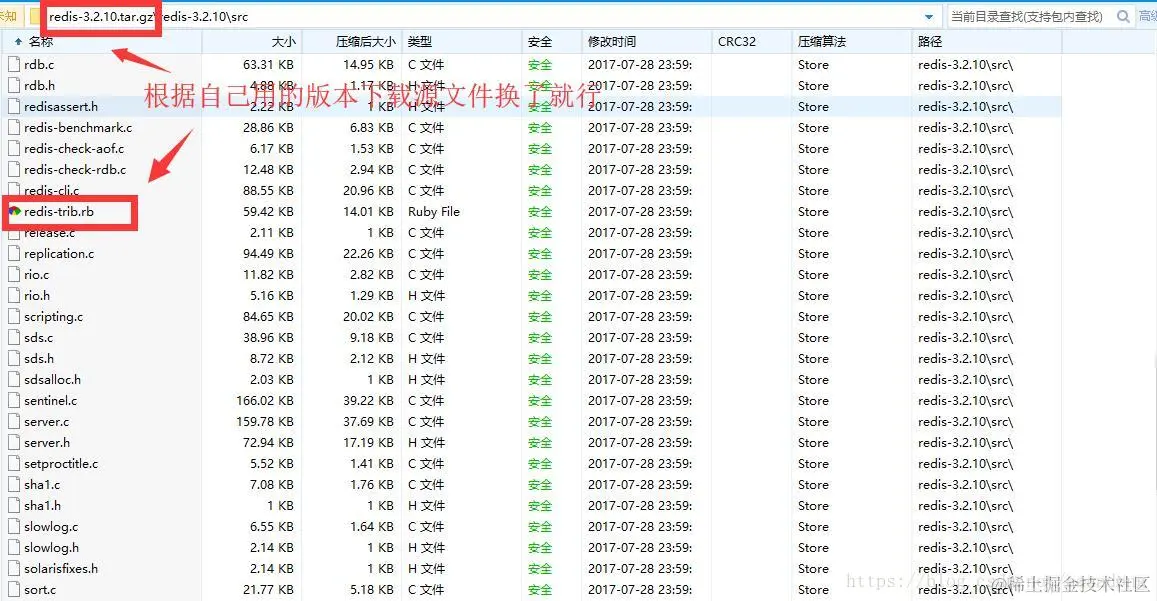
Task: Sort by the 修改时间 column header
Action: [646, 41]
